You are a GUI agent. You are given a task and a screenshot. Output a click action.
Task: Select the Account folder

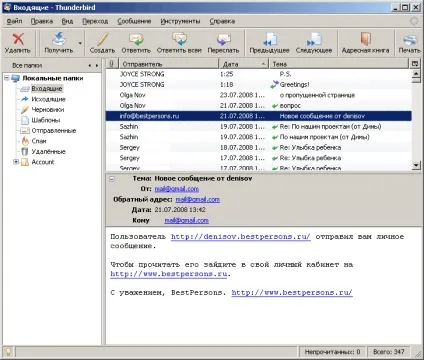click(43, 162)
